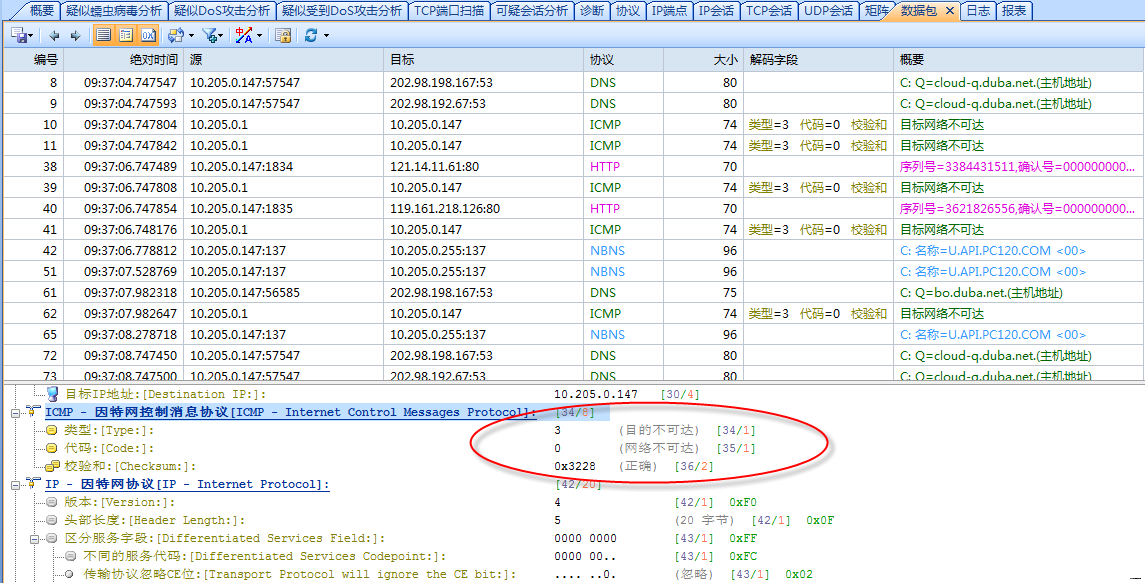Screen dimensions: 1145x583
Task: Click the add filter funnel icon
Action: (x=209, y=35)
